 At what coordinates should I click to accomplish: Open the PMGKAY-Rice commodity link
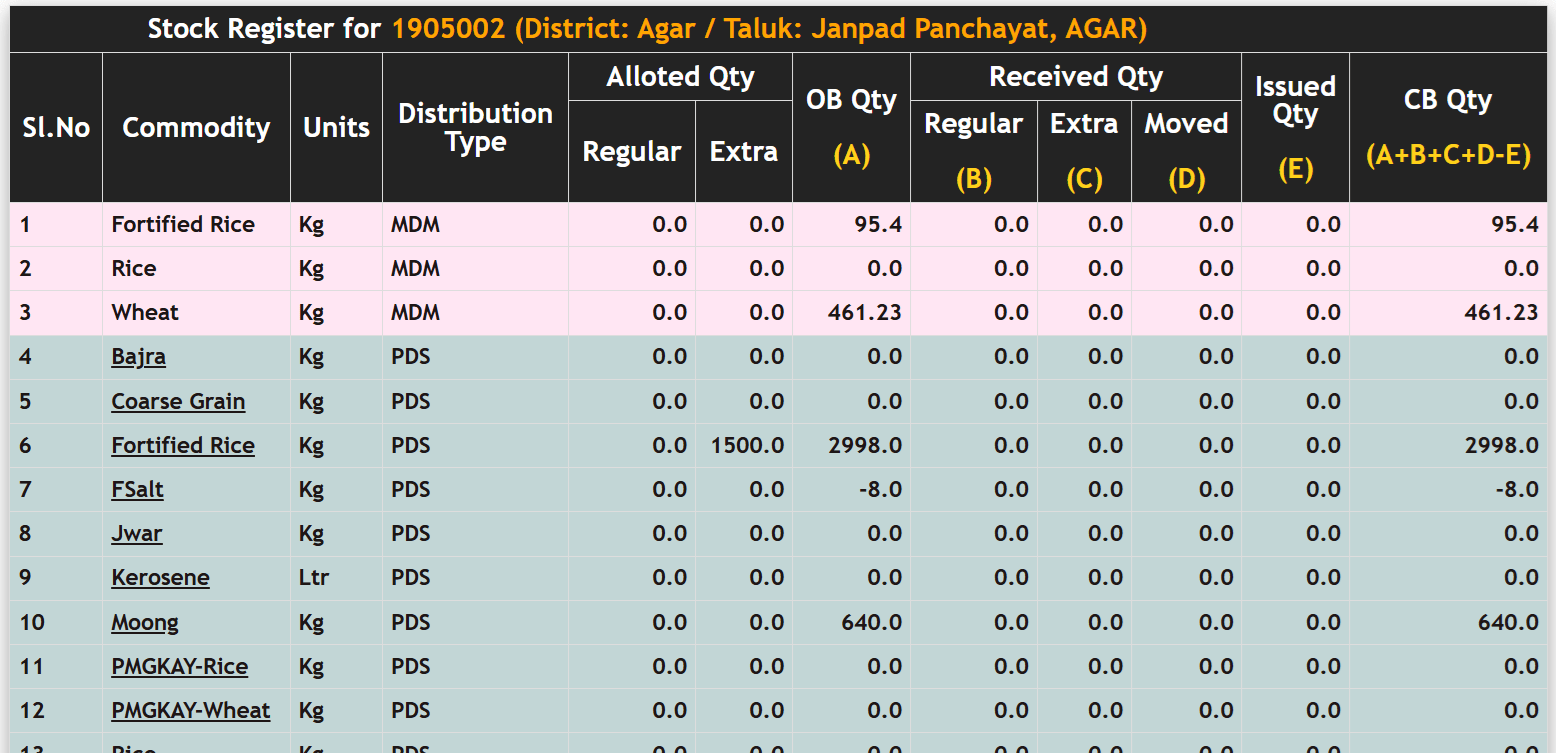click(x=180, y=666)
